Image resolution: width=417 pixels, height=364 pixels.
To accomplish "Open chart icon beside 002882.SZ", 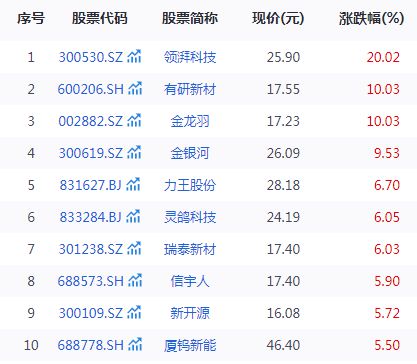I will pos(134,120).
